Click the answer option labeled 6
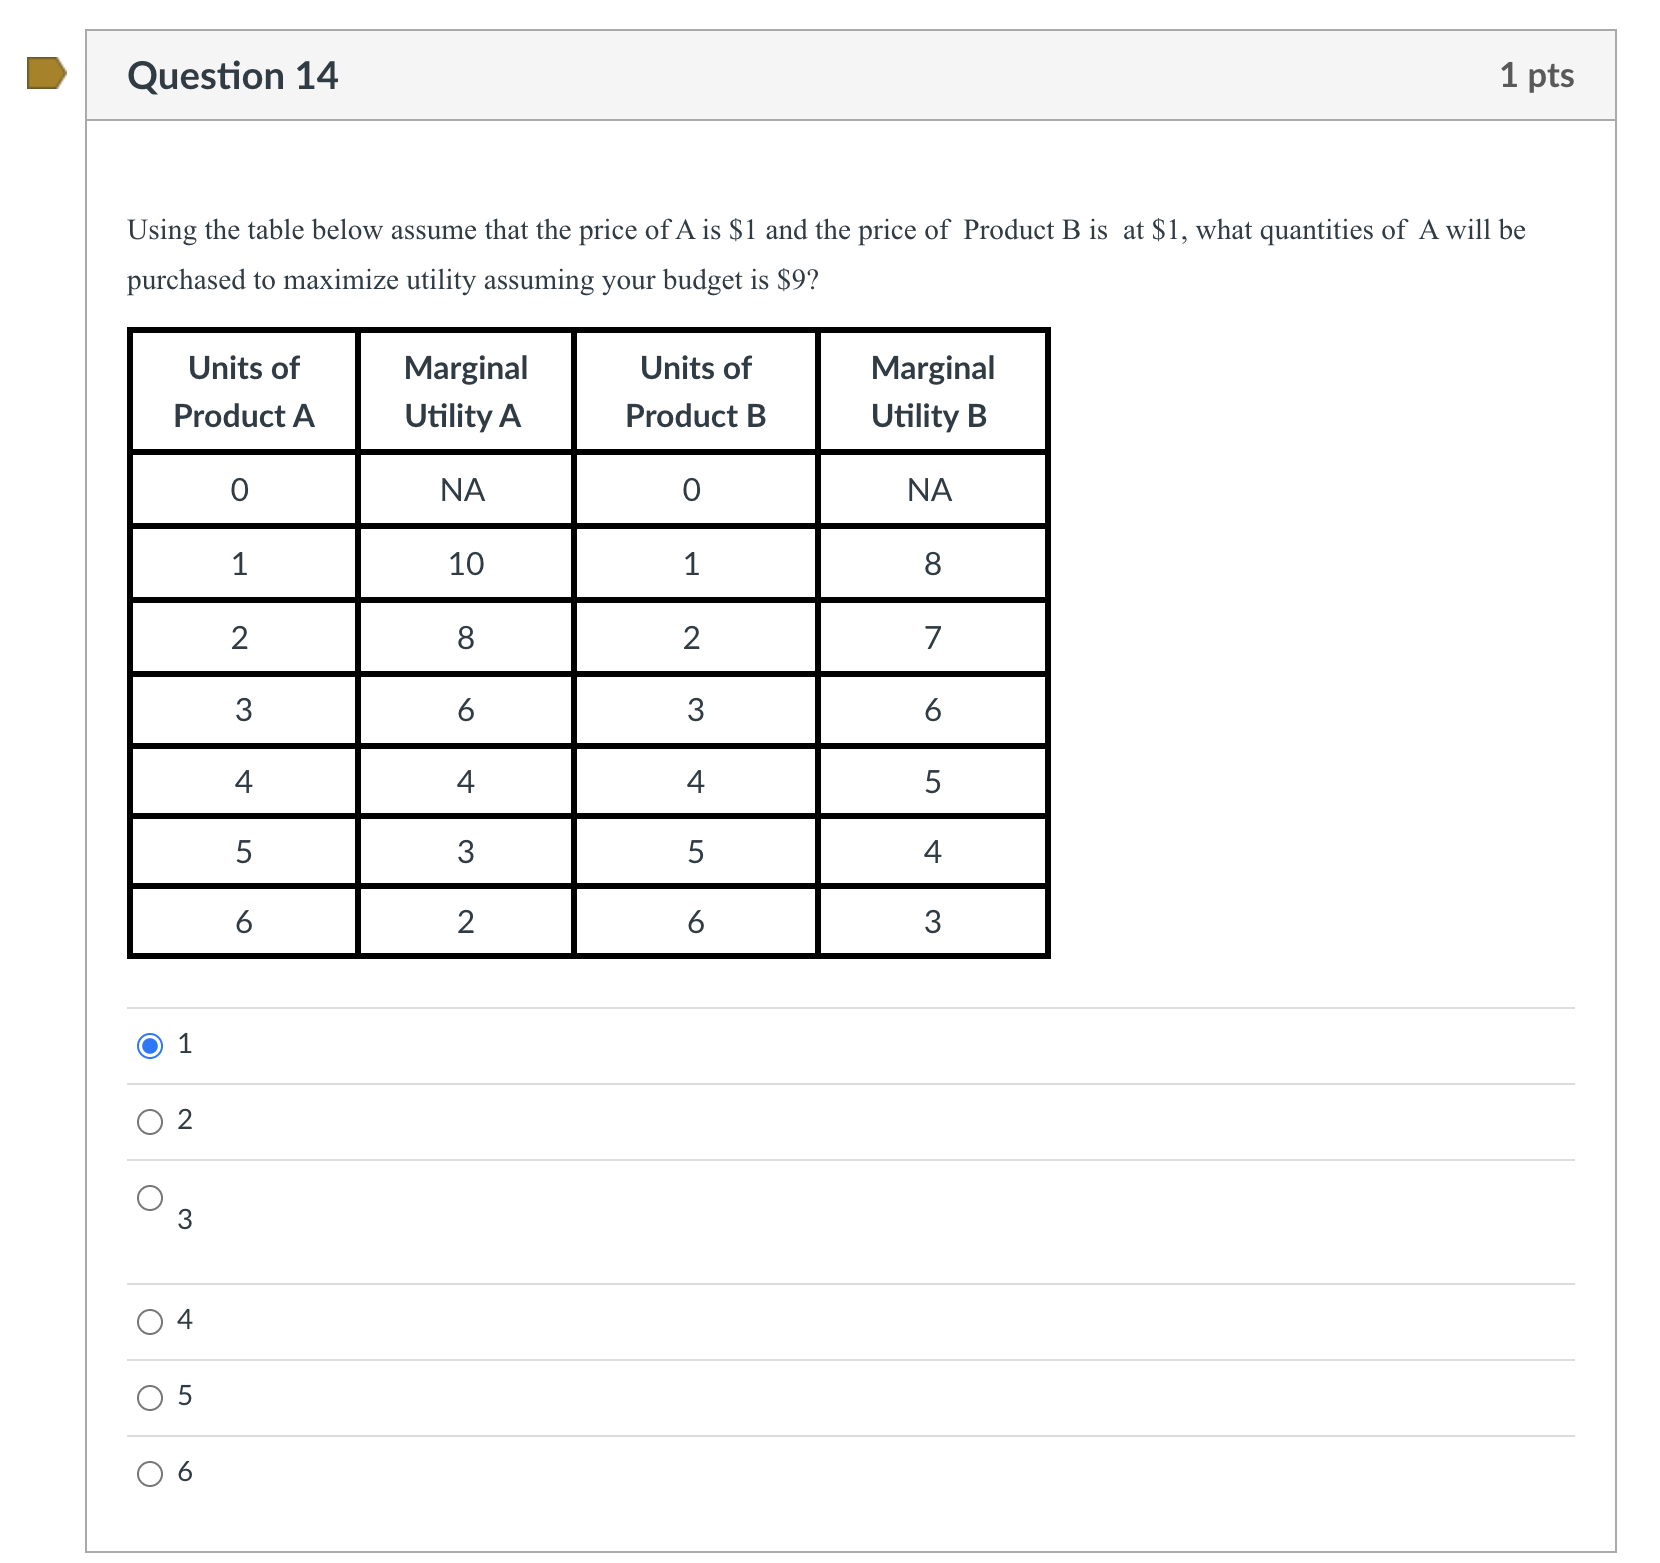Image resolution: width=1660 pixels, height=1563 pixels. (185, 1472)
